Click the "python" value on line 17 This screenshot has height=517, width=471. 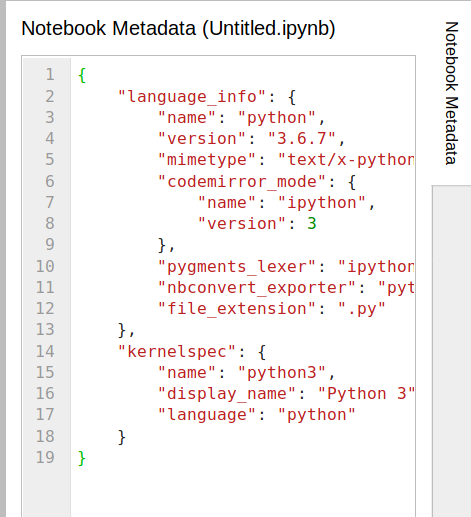click(317, 415)
